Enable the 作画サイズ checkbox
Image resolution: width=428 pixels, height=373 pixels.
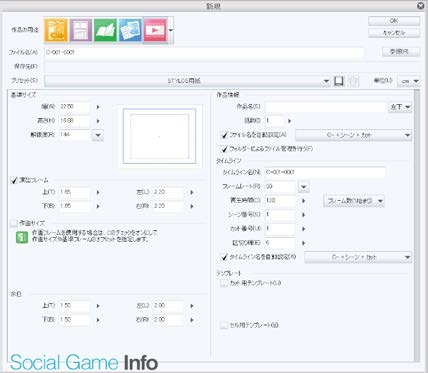(14, 223)
